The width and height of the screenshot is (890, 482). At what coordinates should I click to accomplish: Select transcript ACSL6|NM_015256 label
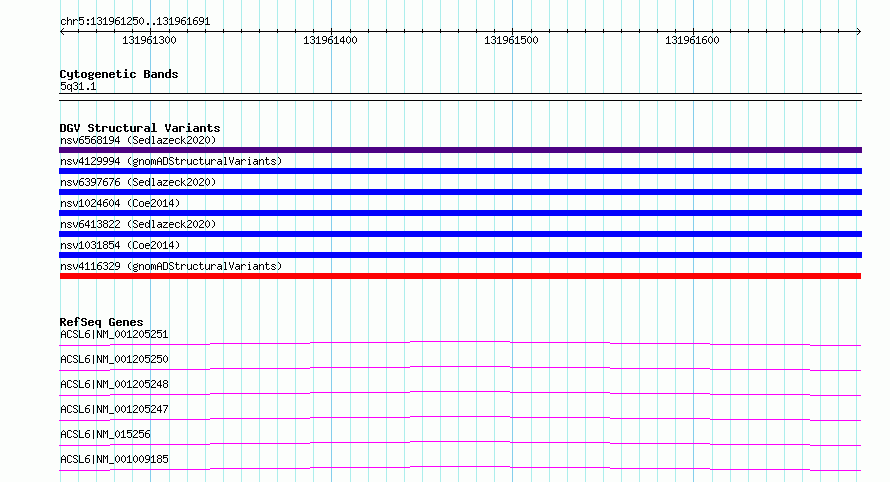(x=105, y=434)
